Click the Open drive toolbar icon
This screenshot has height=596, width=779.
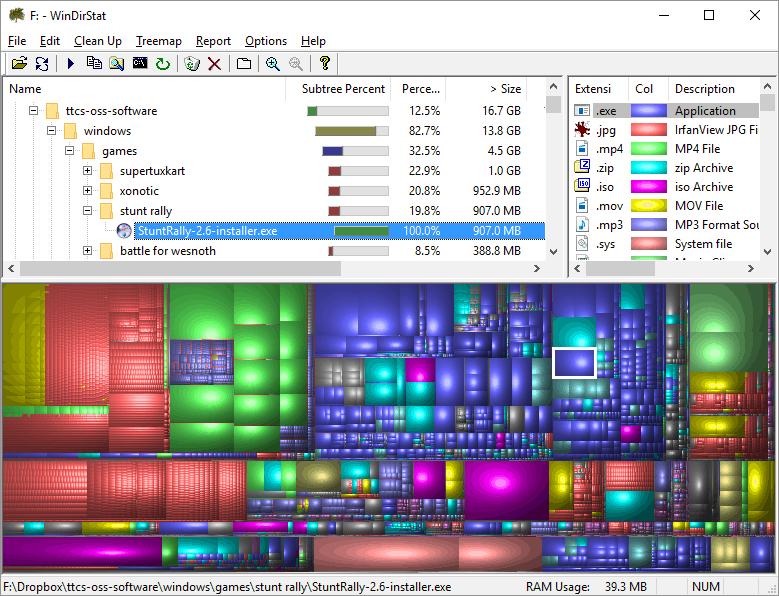19,64
